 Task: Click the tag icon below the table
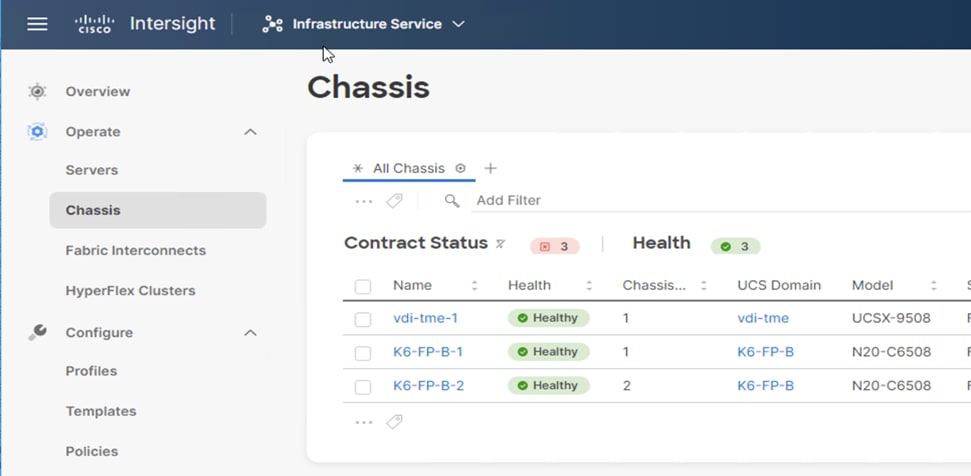pos(394,422)
